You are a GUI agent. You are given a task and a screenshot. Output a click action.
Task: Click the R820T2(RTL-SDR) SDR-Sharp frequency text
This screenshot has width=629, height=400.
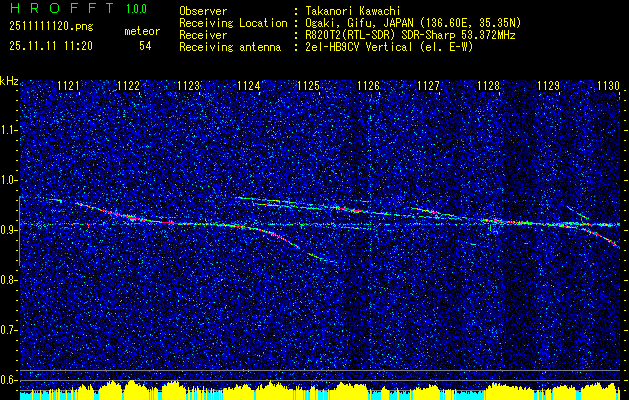tap(410, 35)
